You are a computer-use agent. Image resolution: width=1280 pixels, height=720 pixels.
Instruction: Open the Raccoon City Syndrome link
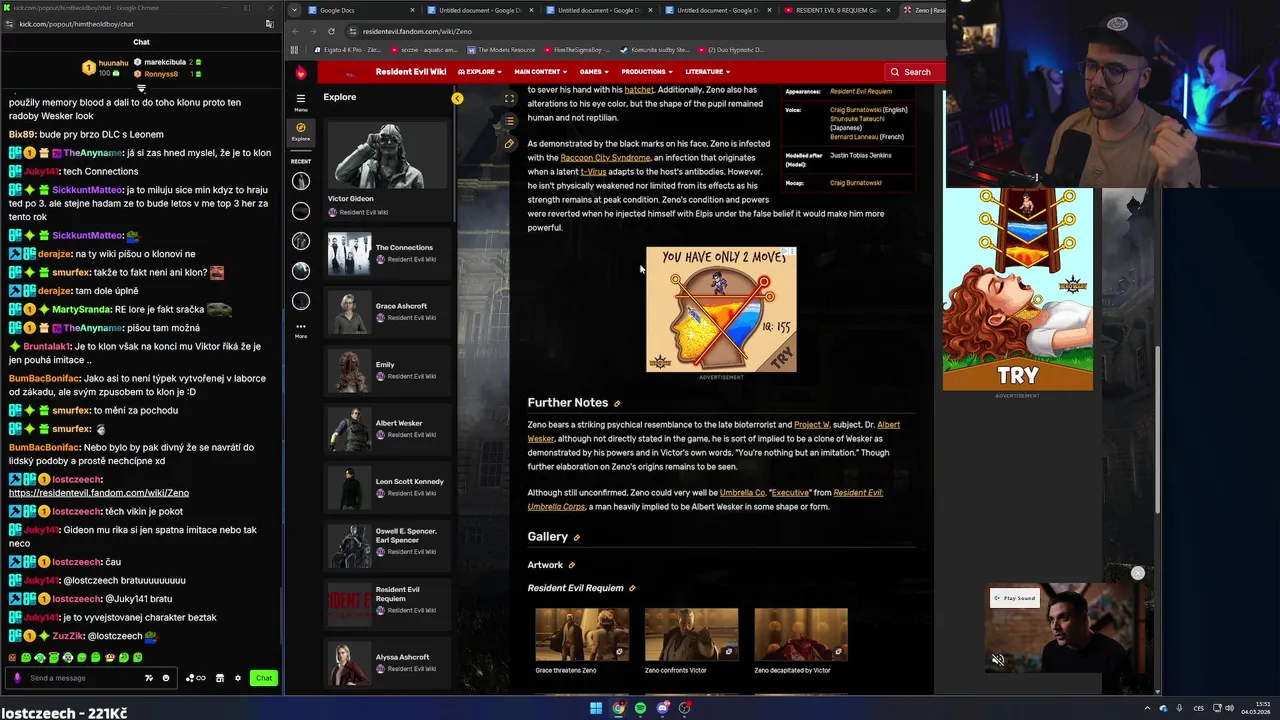pyautogui.click(x=605, y=158)
